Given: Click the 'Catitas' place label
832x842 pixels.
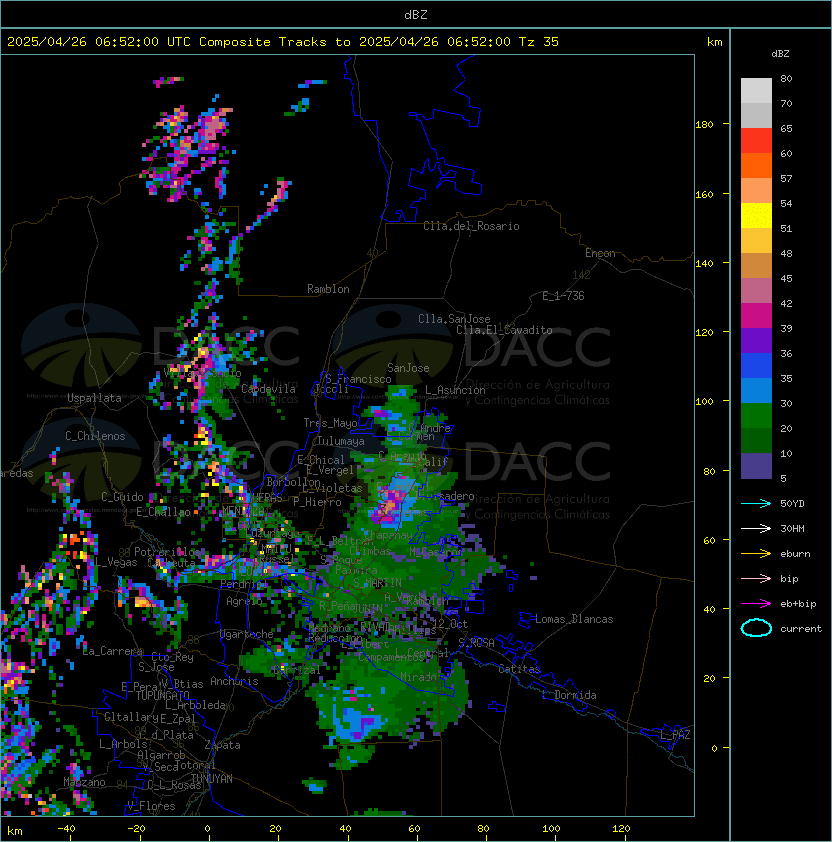Looking at the screenshot, I should point(519,669).
